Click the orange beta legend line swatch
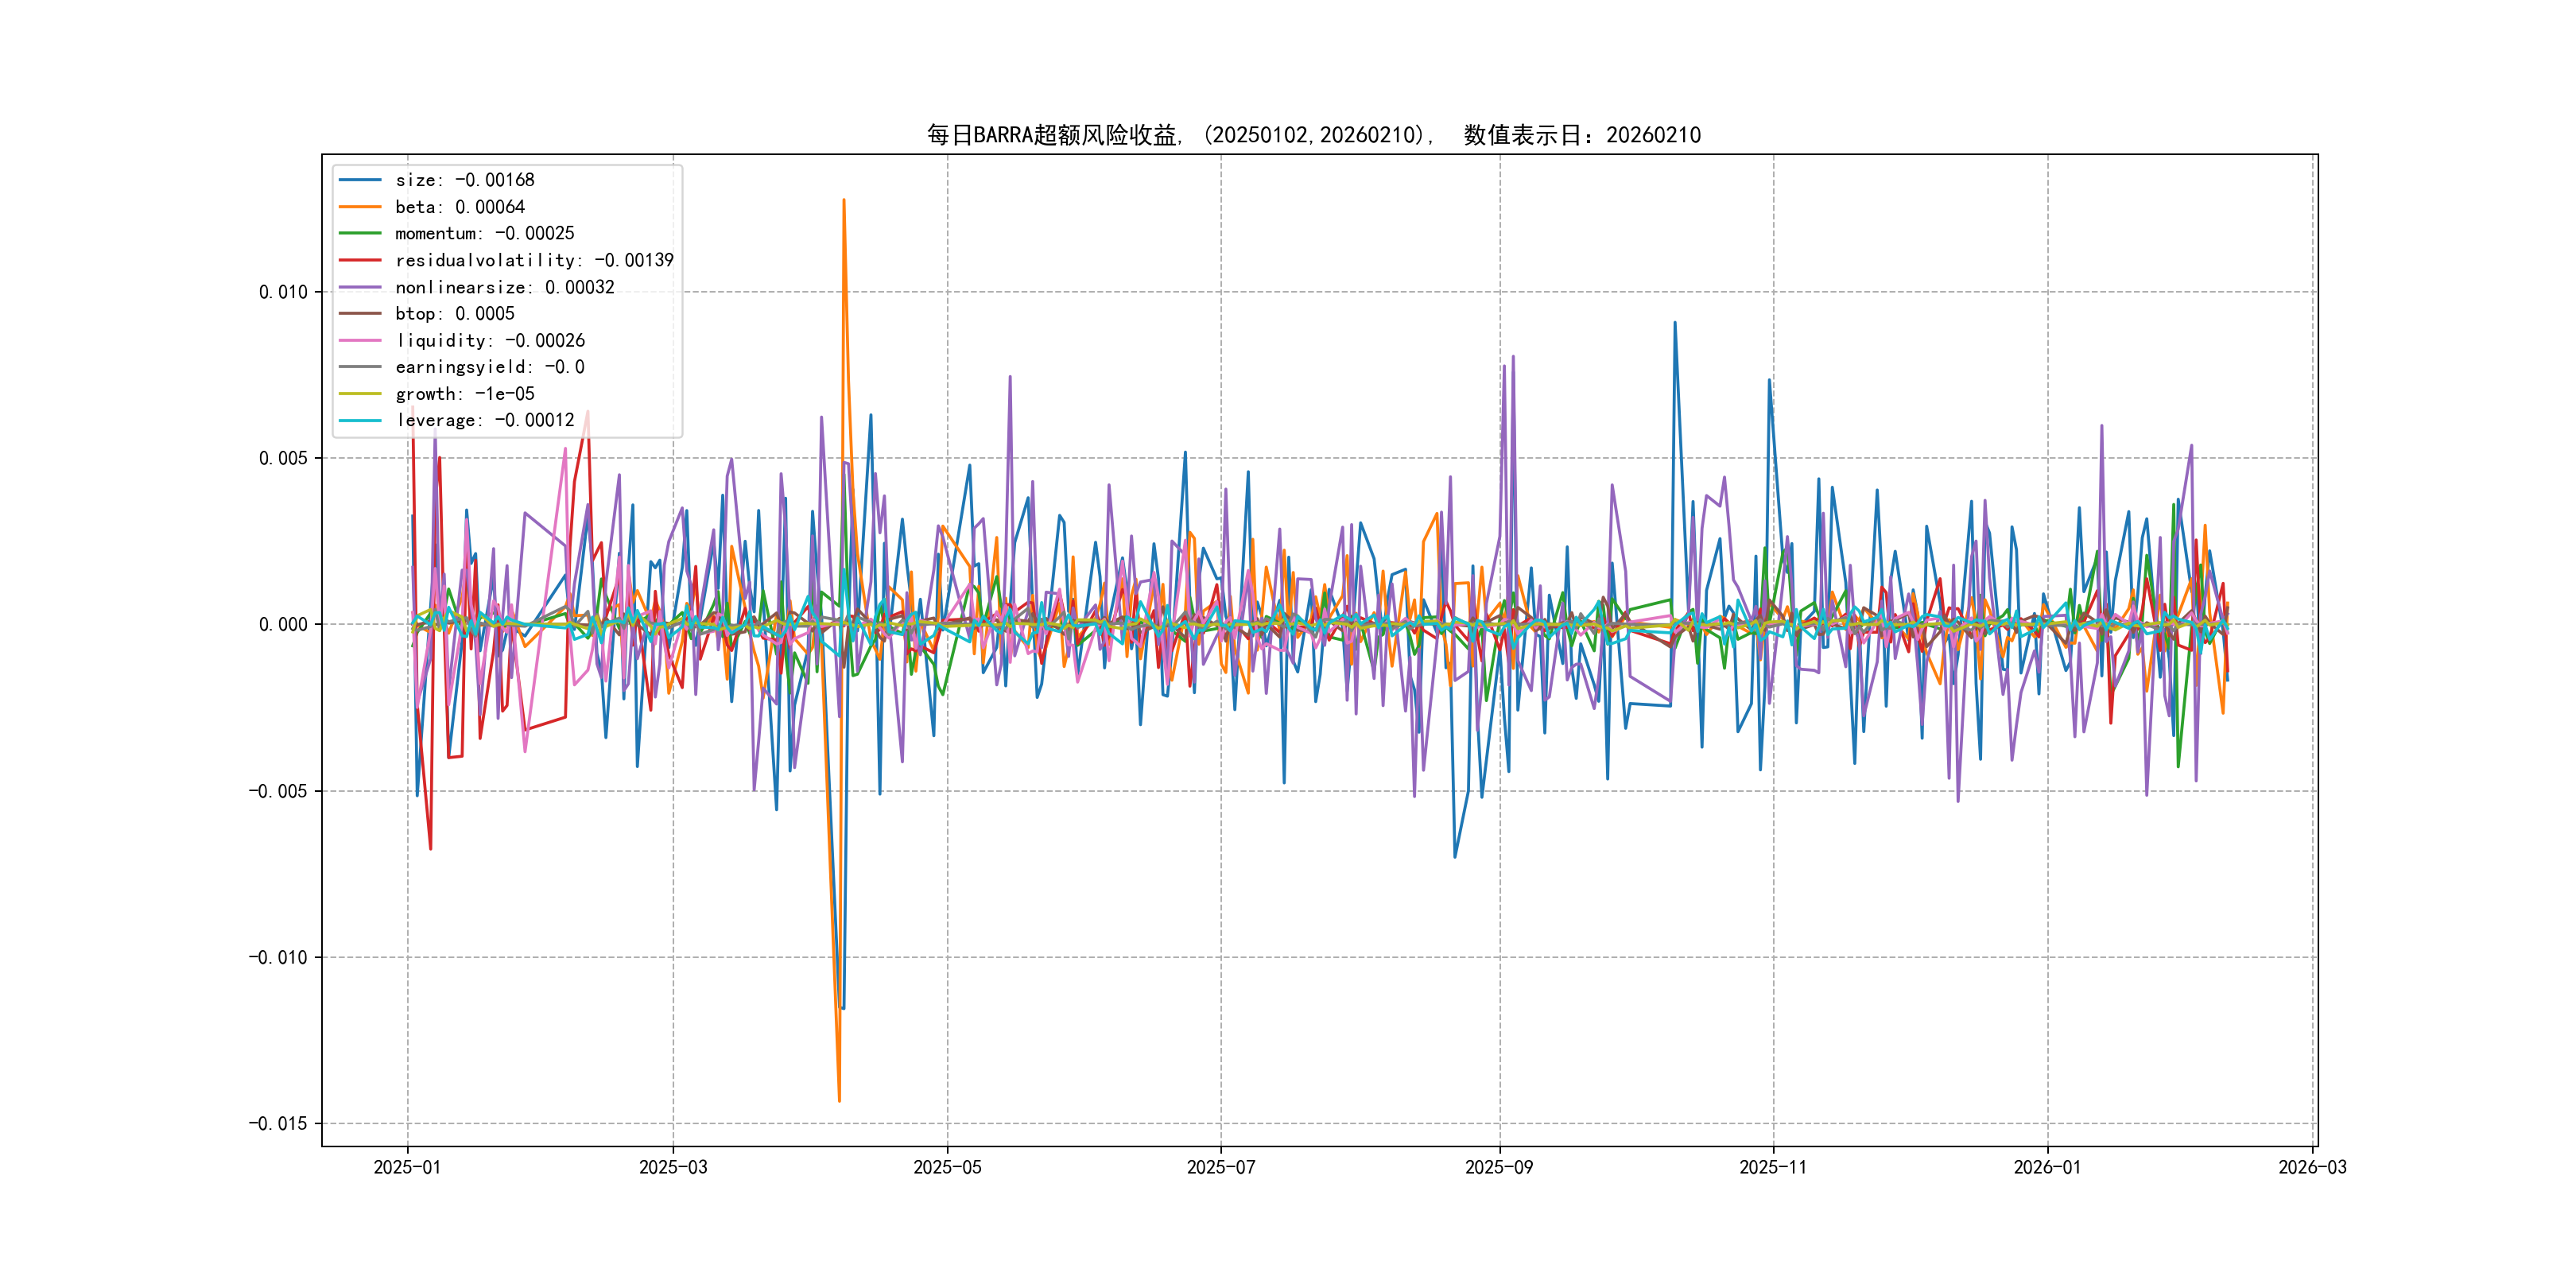The width and height of the screenshot is (2576, 1288). pos(360,207)
